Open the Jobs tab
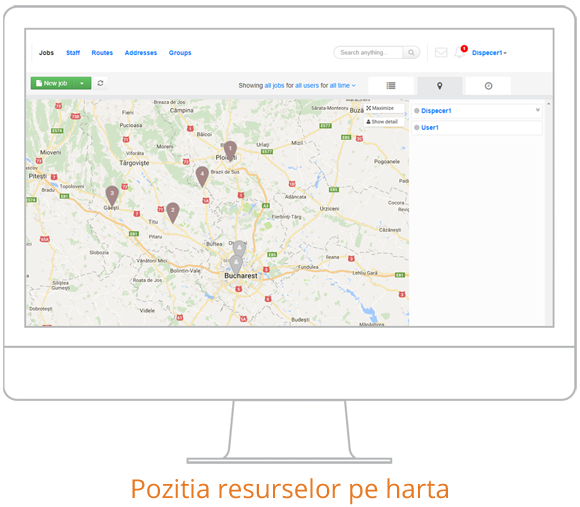The width and height of the screenshot is (580, 507). click(x=46, y=53)
